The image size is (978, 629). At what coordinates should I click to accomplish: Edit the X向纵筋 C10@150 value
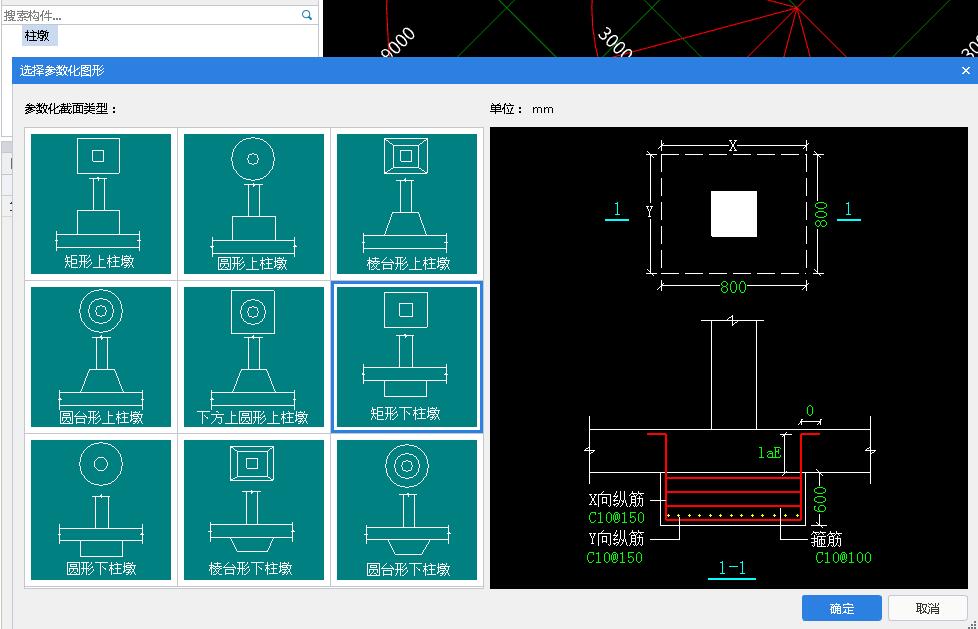coord(616,518)
